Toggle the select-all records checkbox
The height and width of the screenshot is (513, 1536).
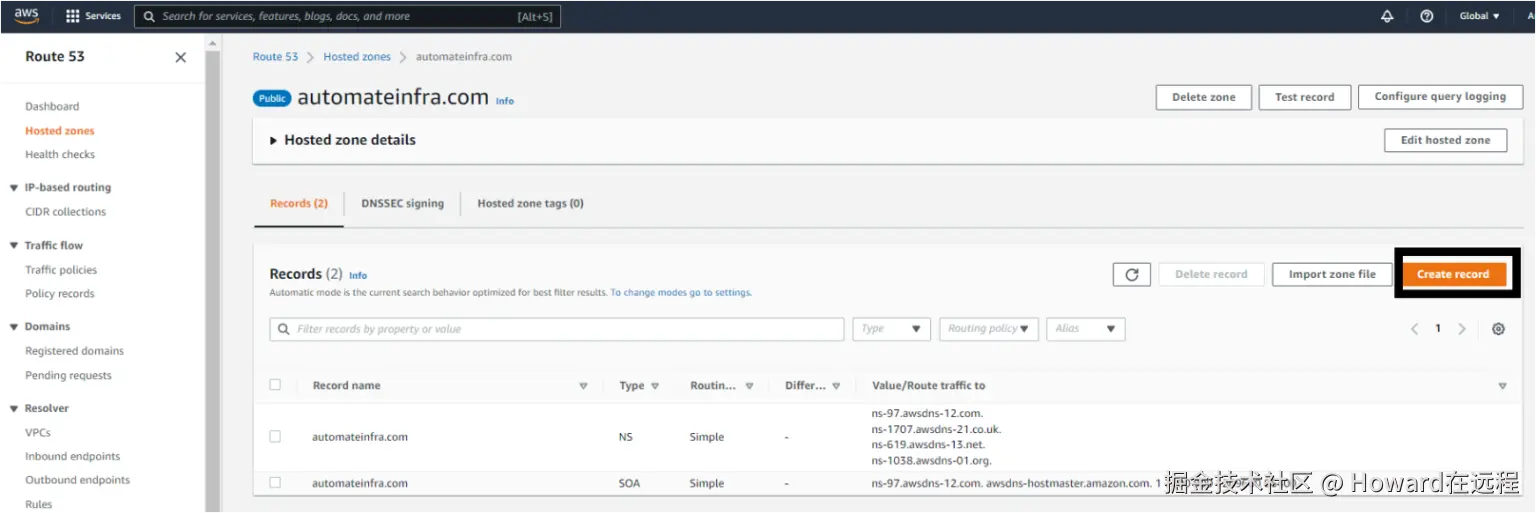(275, 385)
